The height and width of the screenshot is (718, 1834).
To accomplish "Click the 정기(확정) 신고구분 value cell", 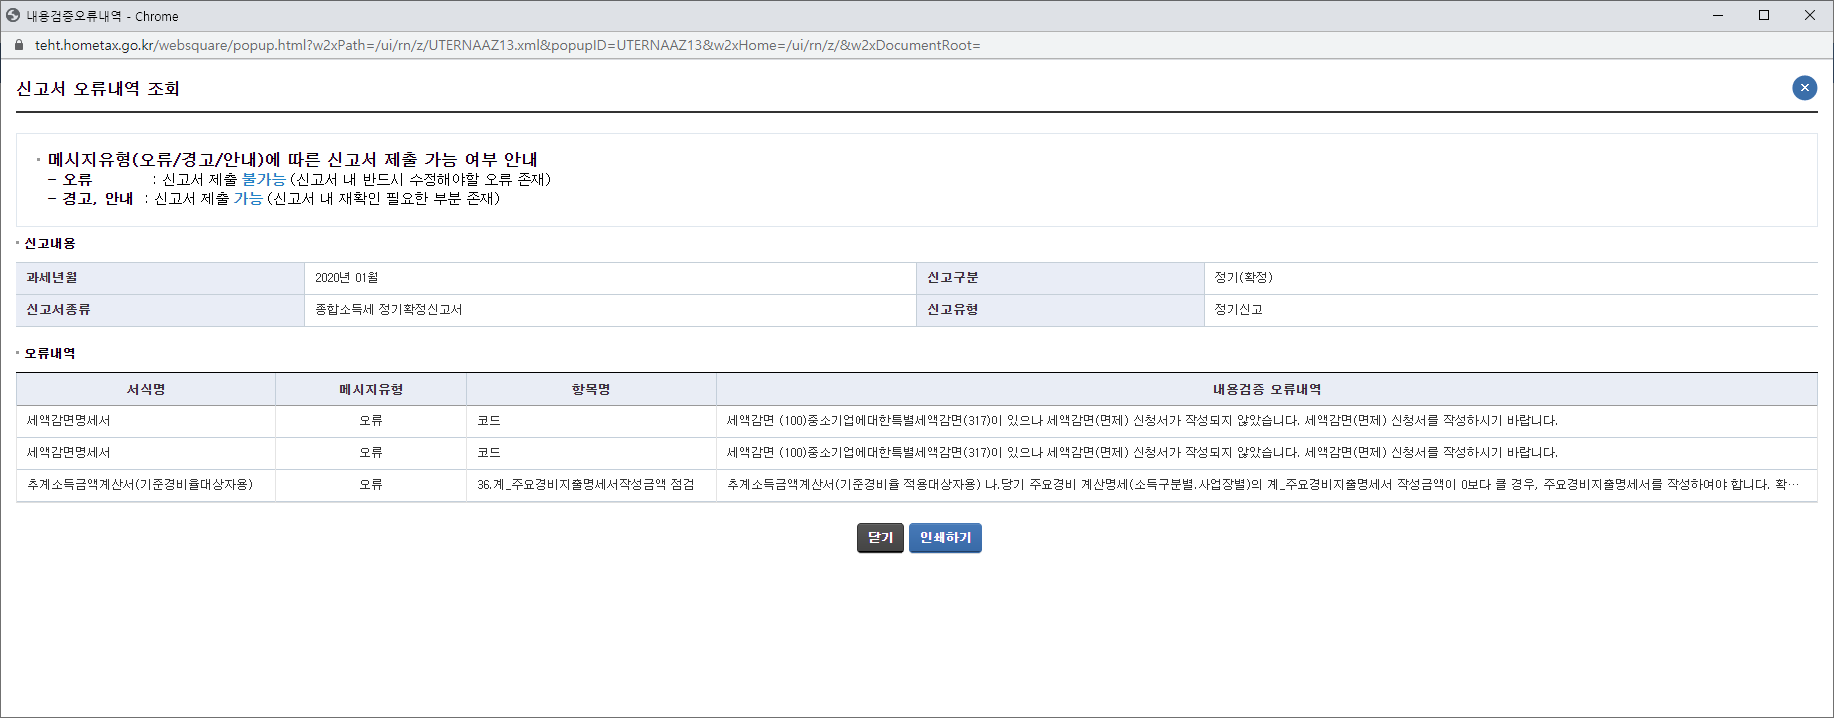I will [1243, 278].
